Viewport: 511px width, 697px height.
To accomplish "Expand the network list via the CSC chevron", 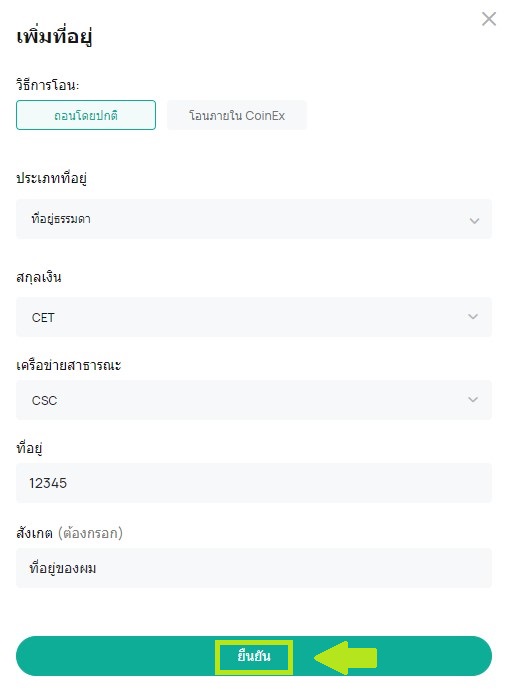I will click(x=473, y=399).
